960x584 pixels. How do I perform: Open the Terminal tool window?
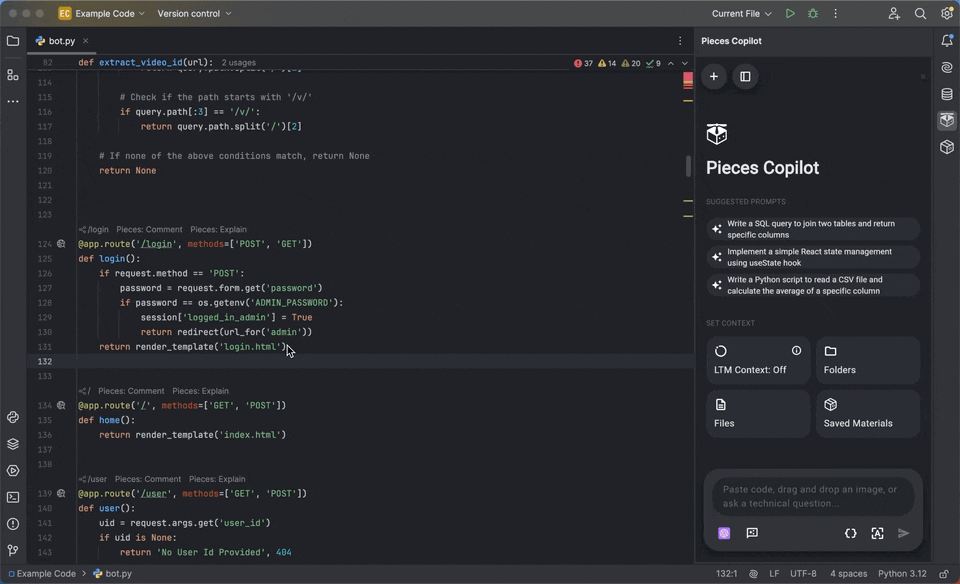point(13,497)
